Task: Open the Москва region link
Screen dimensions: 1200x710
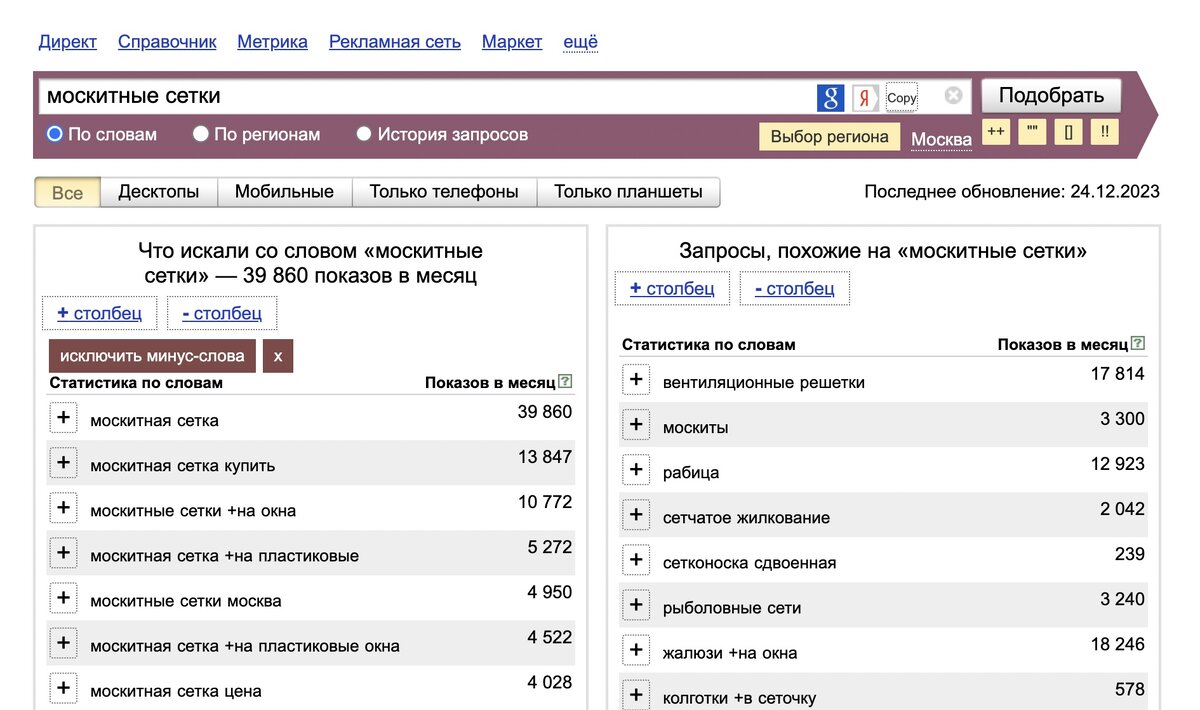Action: tap(941, 139)
